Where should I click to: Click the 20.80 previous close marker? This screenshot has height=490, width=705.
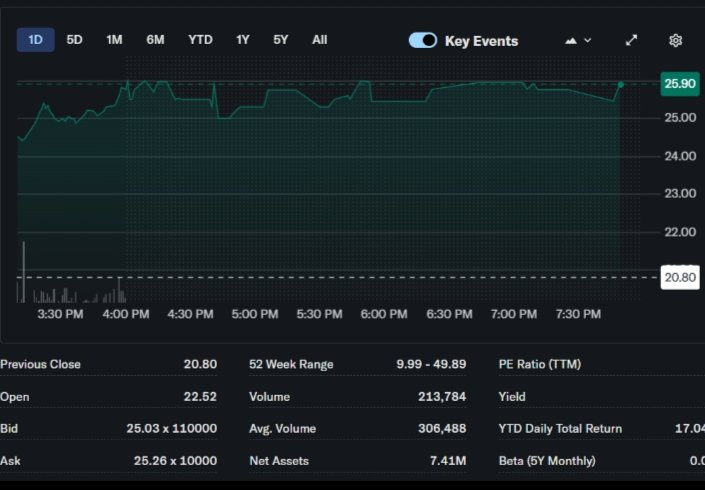[x=680, y=277]
